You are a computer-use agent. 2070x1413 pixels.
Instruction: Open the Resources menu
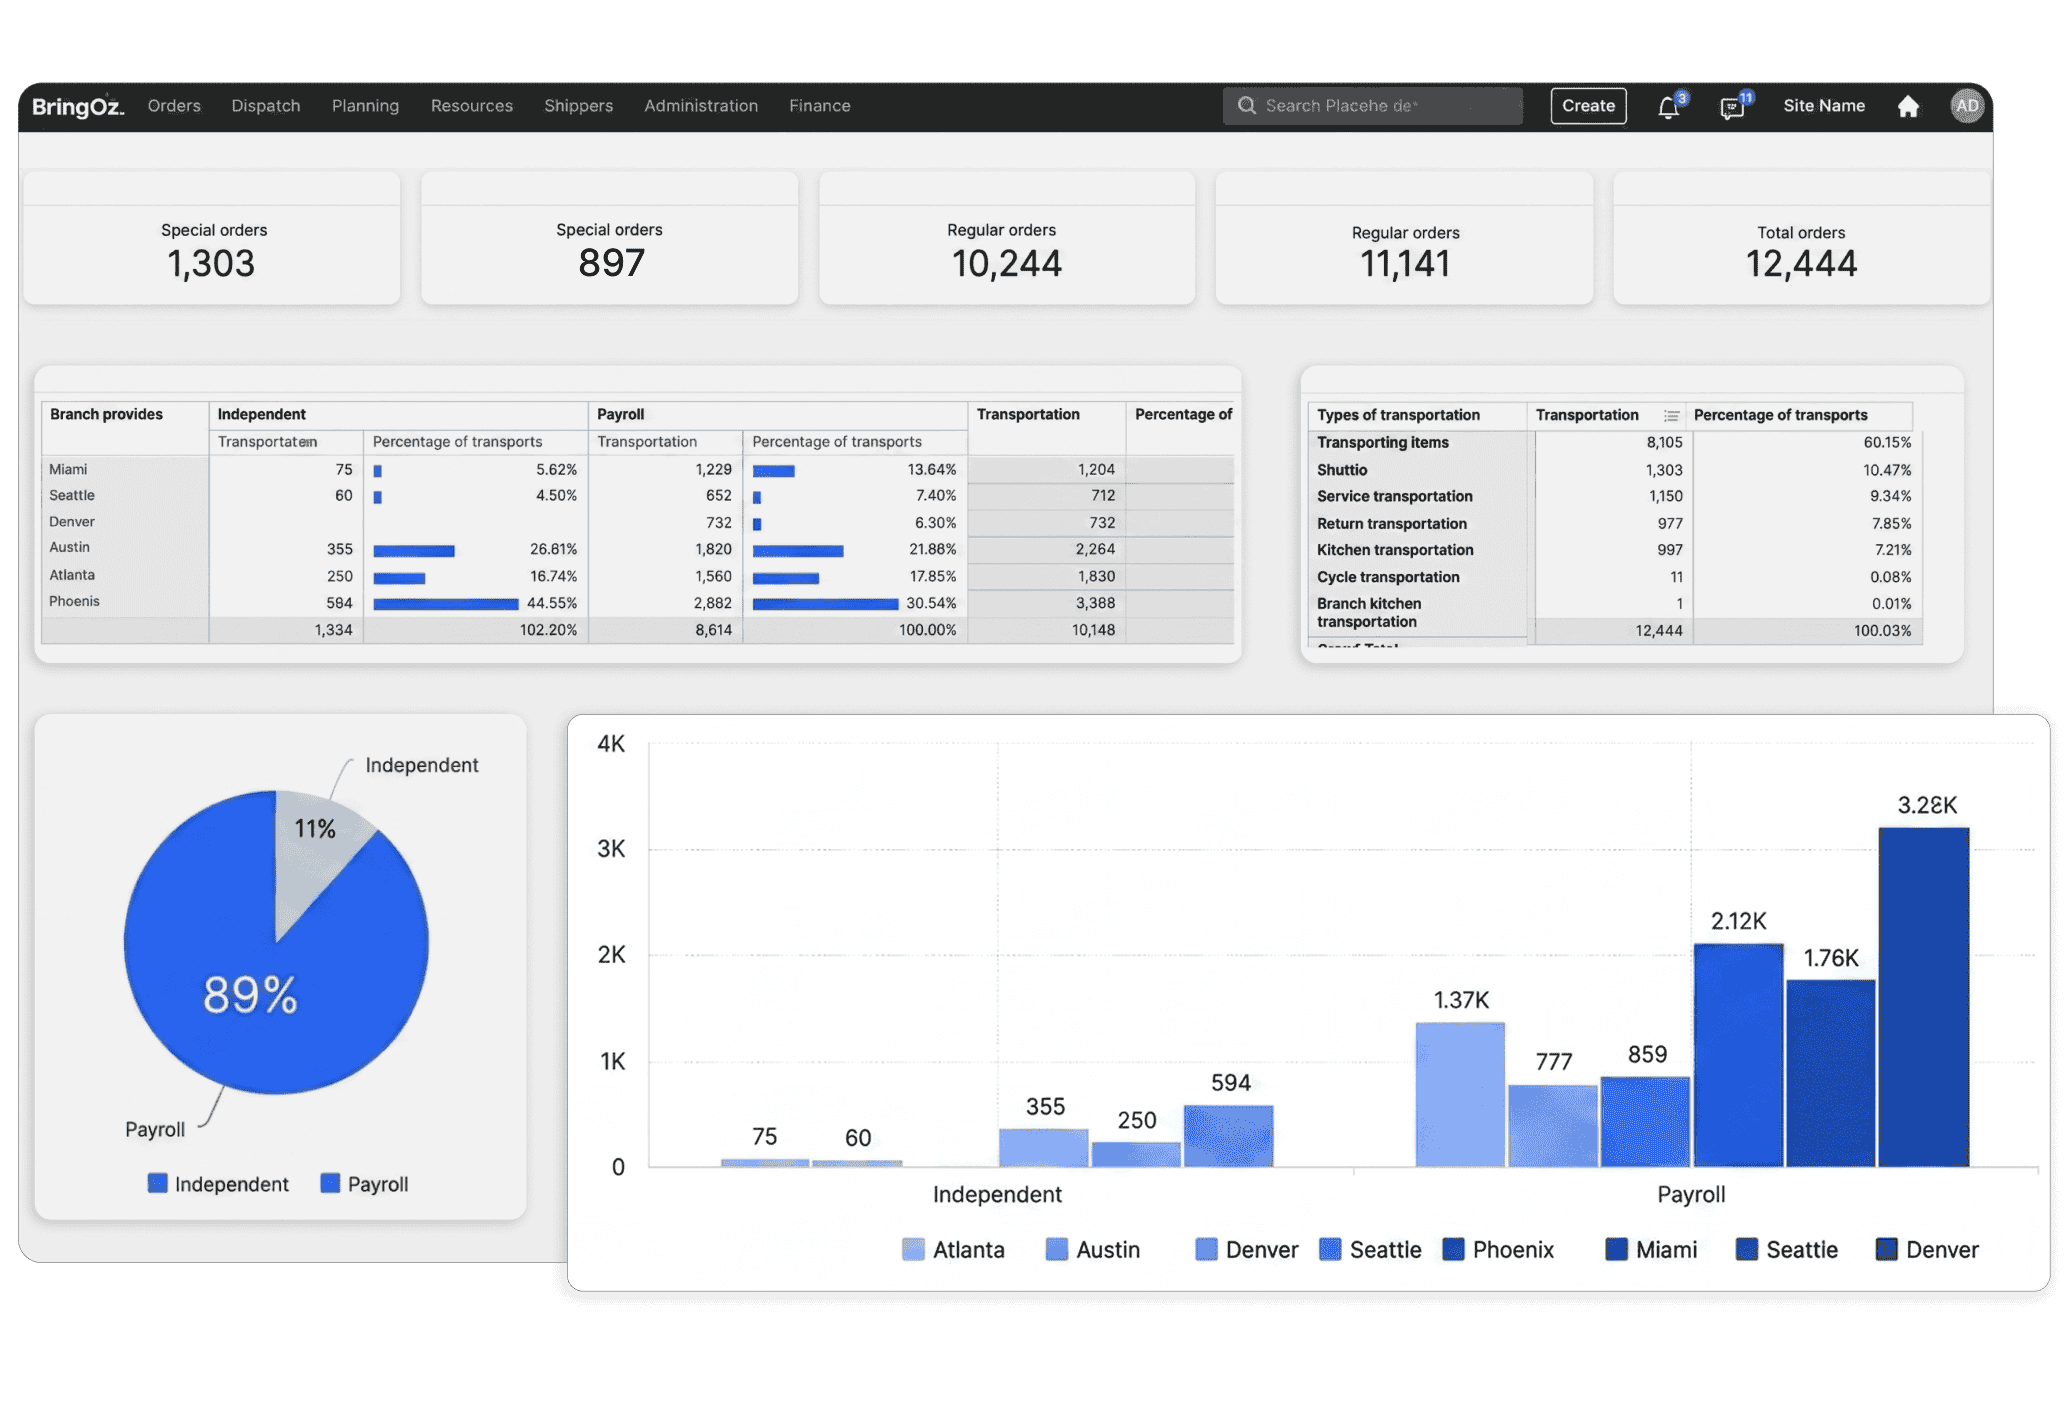pyautogui.click(x=471, y=106)
